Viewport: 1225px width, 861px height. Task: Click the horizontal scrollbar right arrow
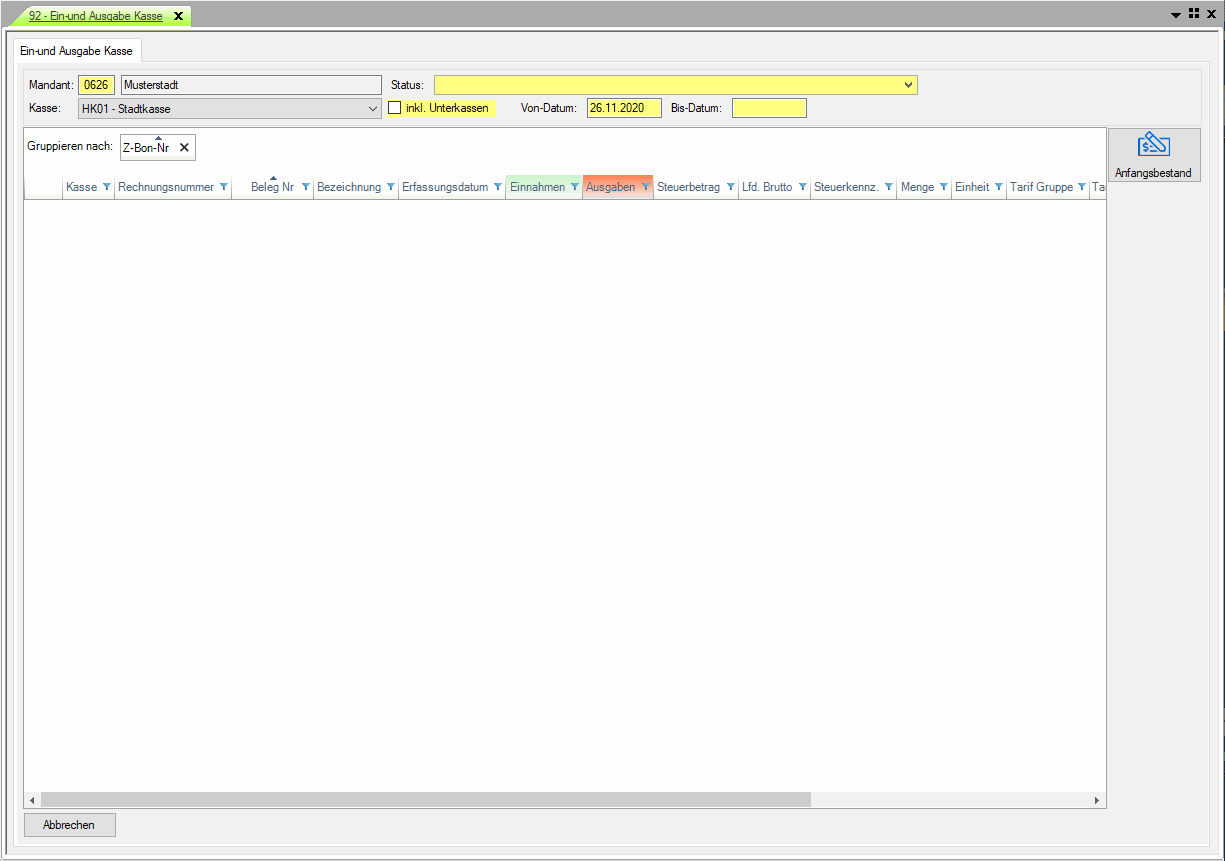[x=1097, y=800]
